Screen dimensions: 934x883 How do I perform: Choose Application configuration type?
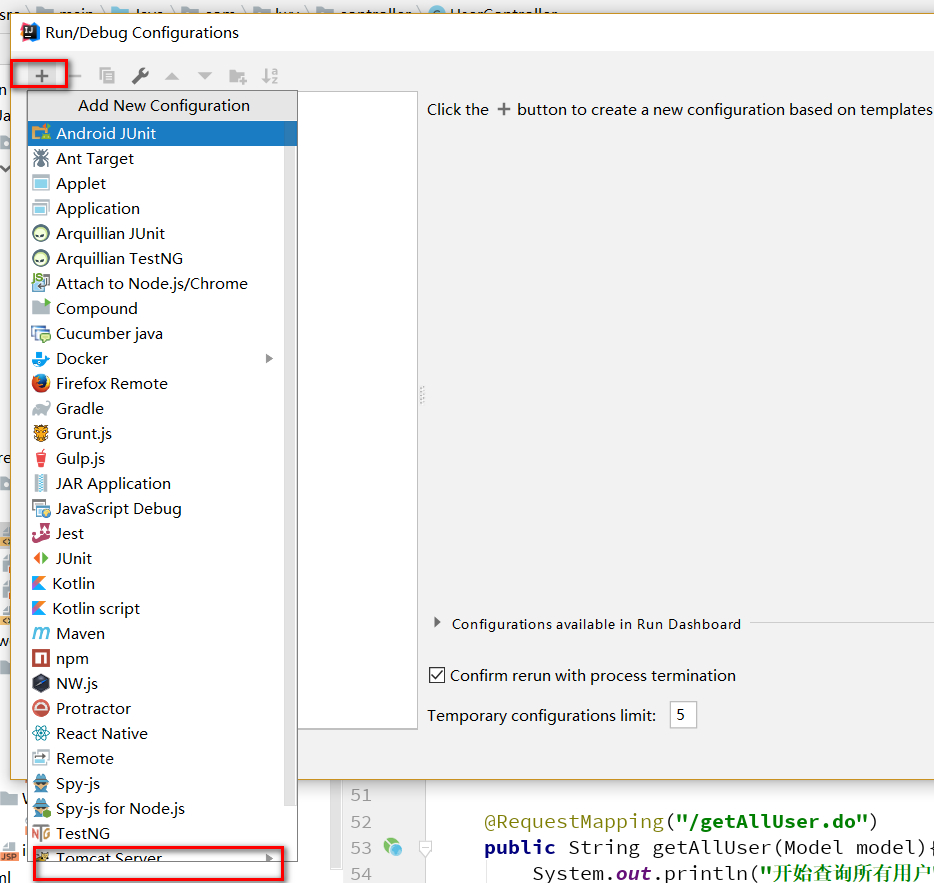(x=162, y=209)
